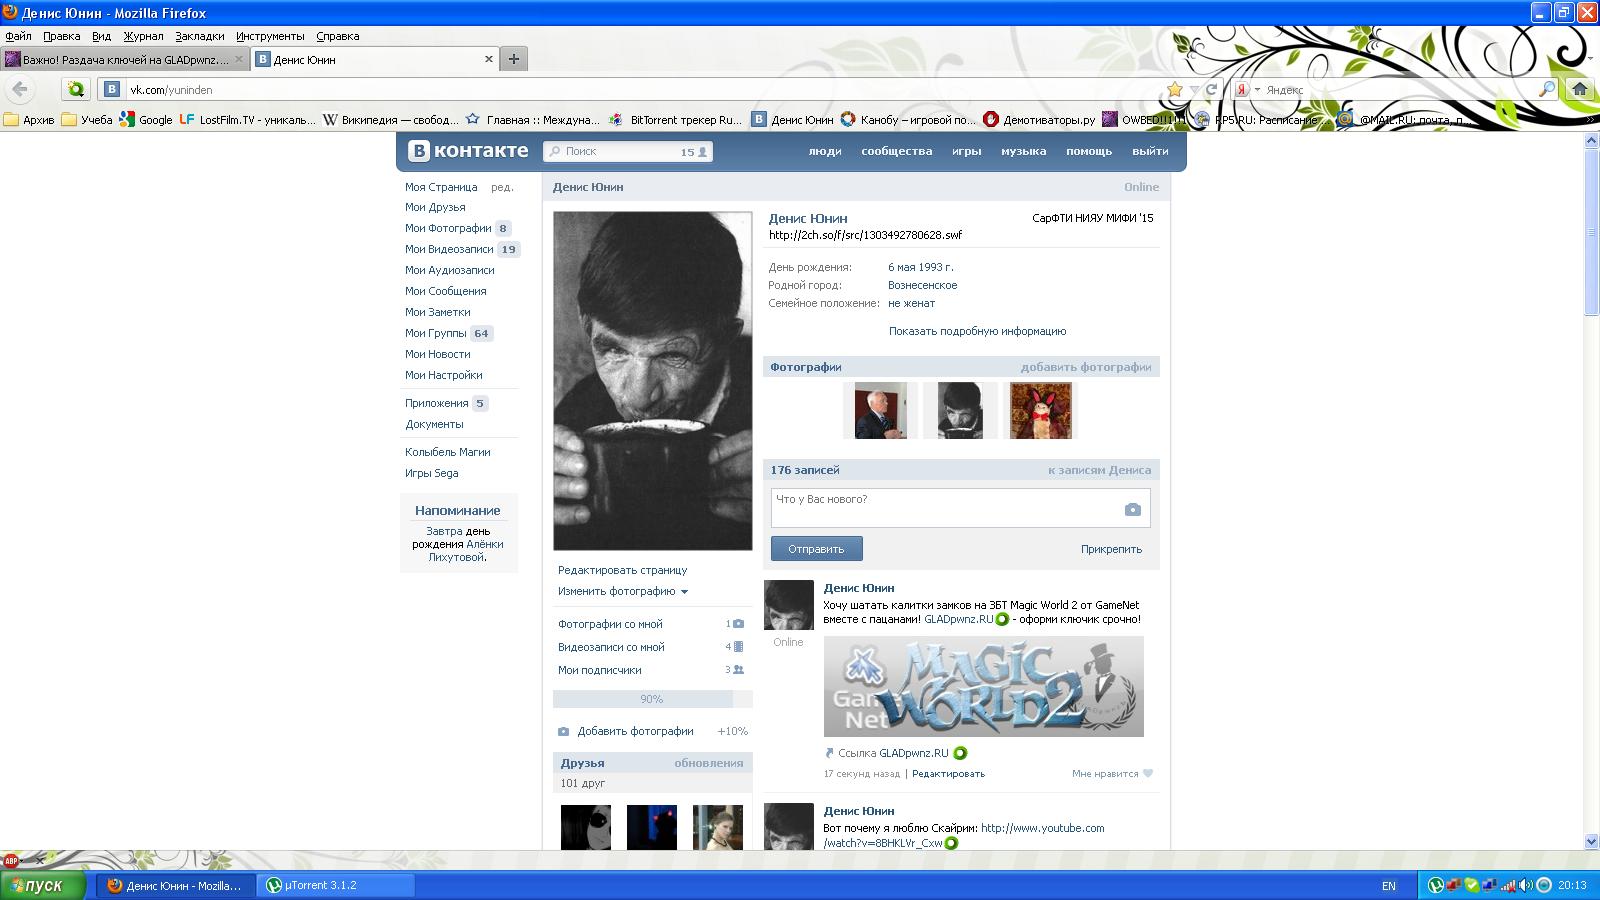Viewport: 1600px width, 900px height.
Task: Open the Правка menu
Action: [62, 36]
